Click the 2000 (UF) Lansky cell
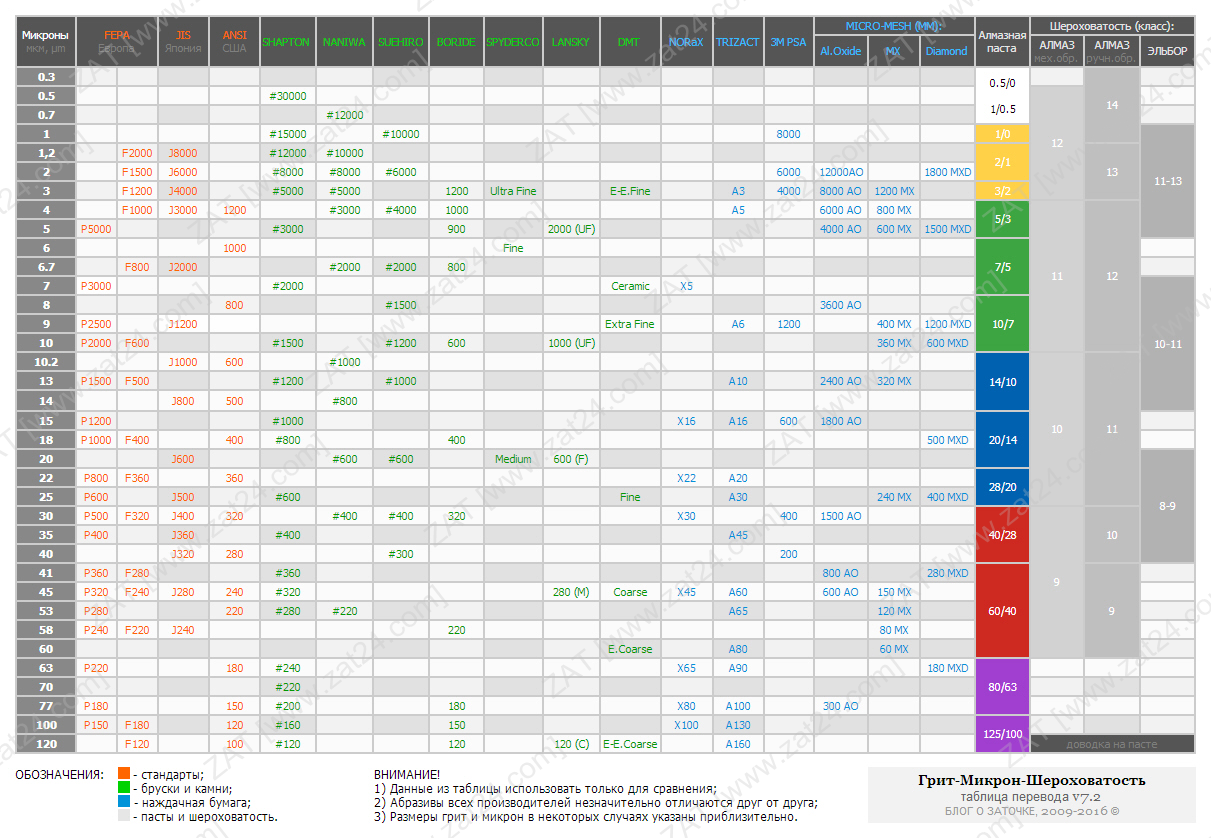This screenshot has height=838, width=1211. (x=572, y=229)
